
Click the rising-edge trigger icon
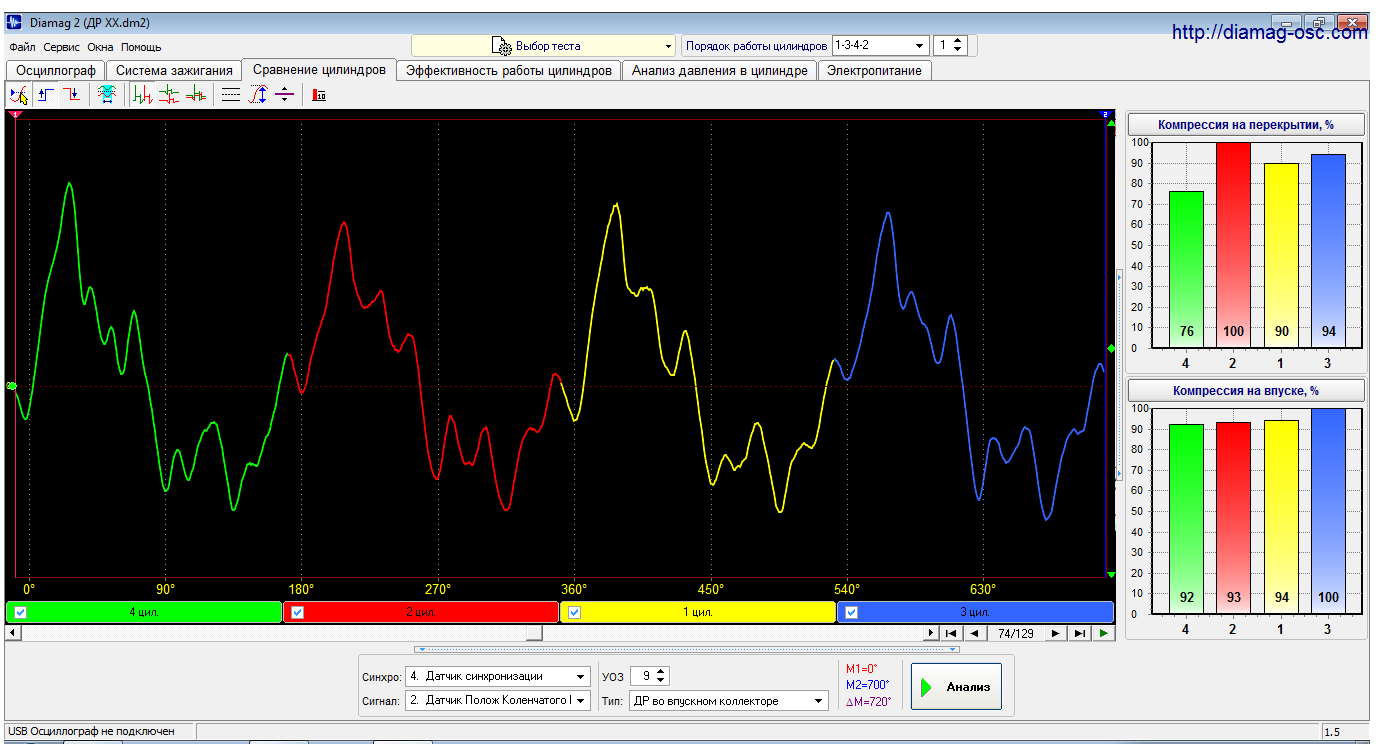(46, 95)
